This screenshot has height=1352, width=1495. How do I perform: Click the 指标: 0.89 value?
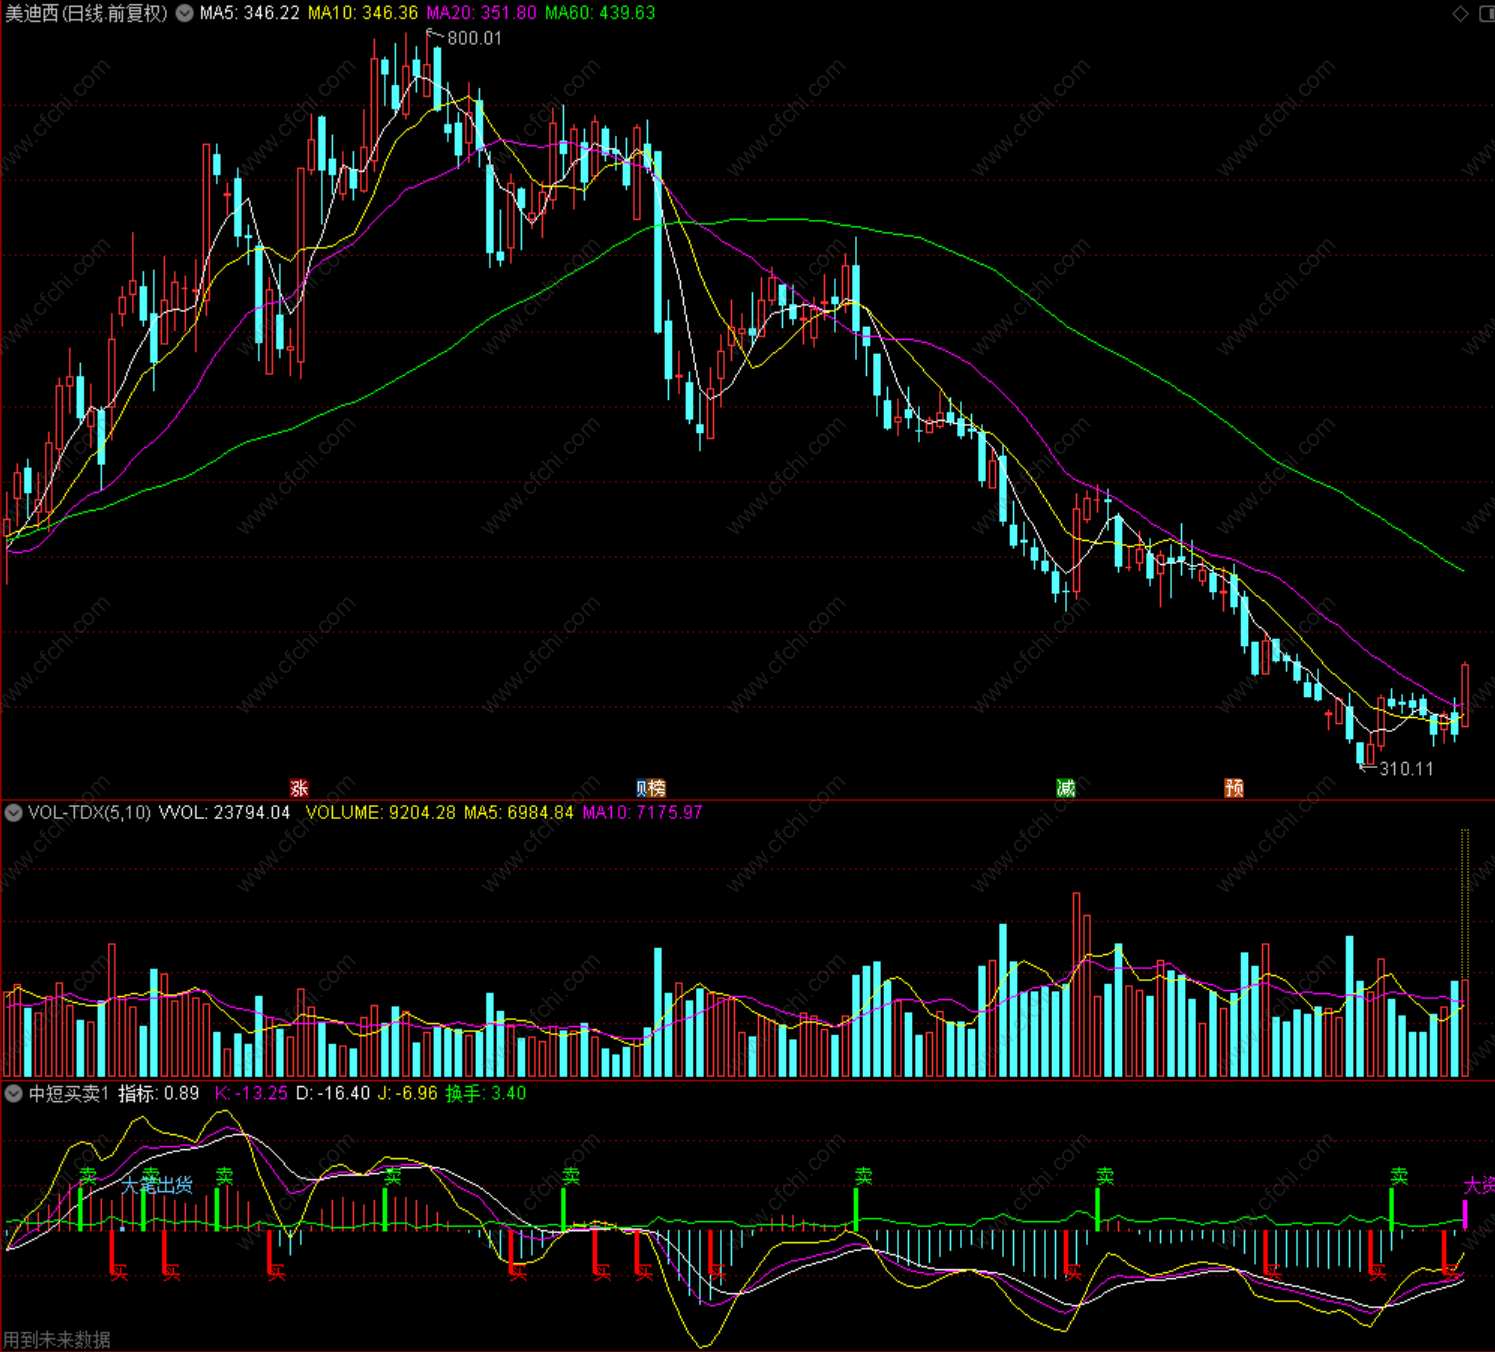[159, 1093]
